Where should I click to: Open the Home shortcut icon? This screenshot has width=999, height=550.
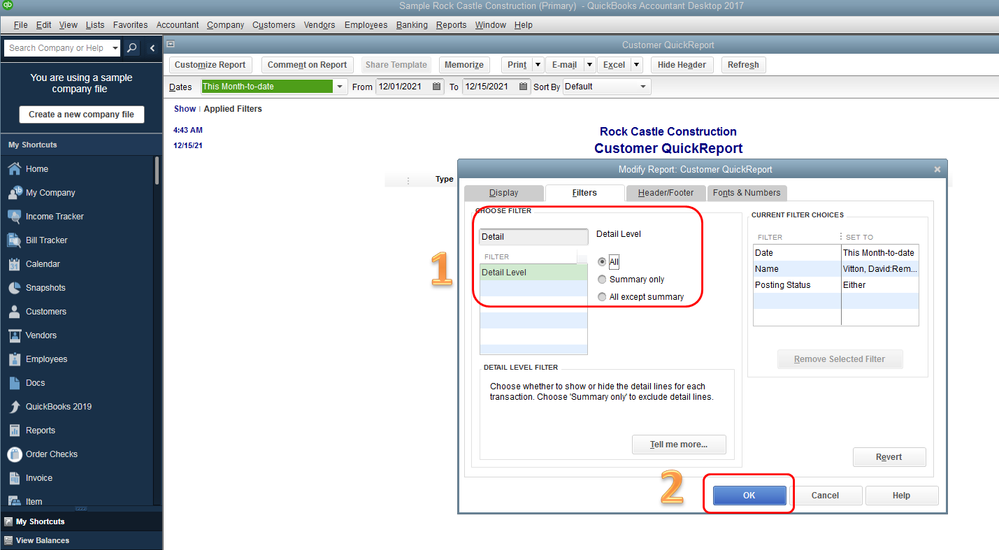(x=15, y=169)
